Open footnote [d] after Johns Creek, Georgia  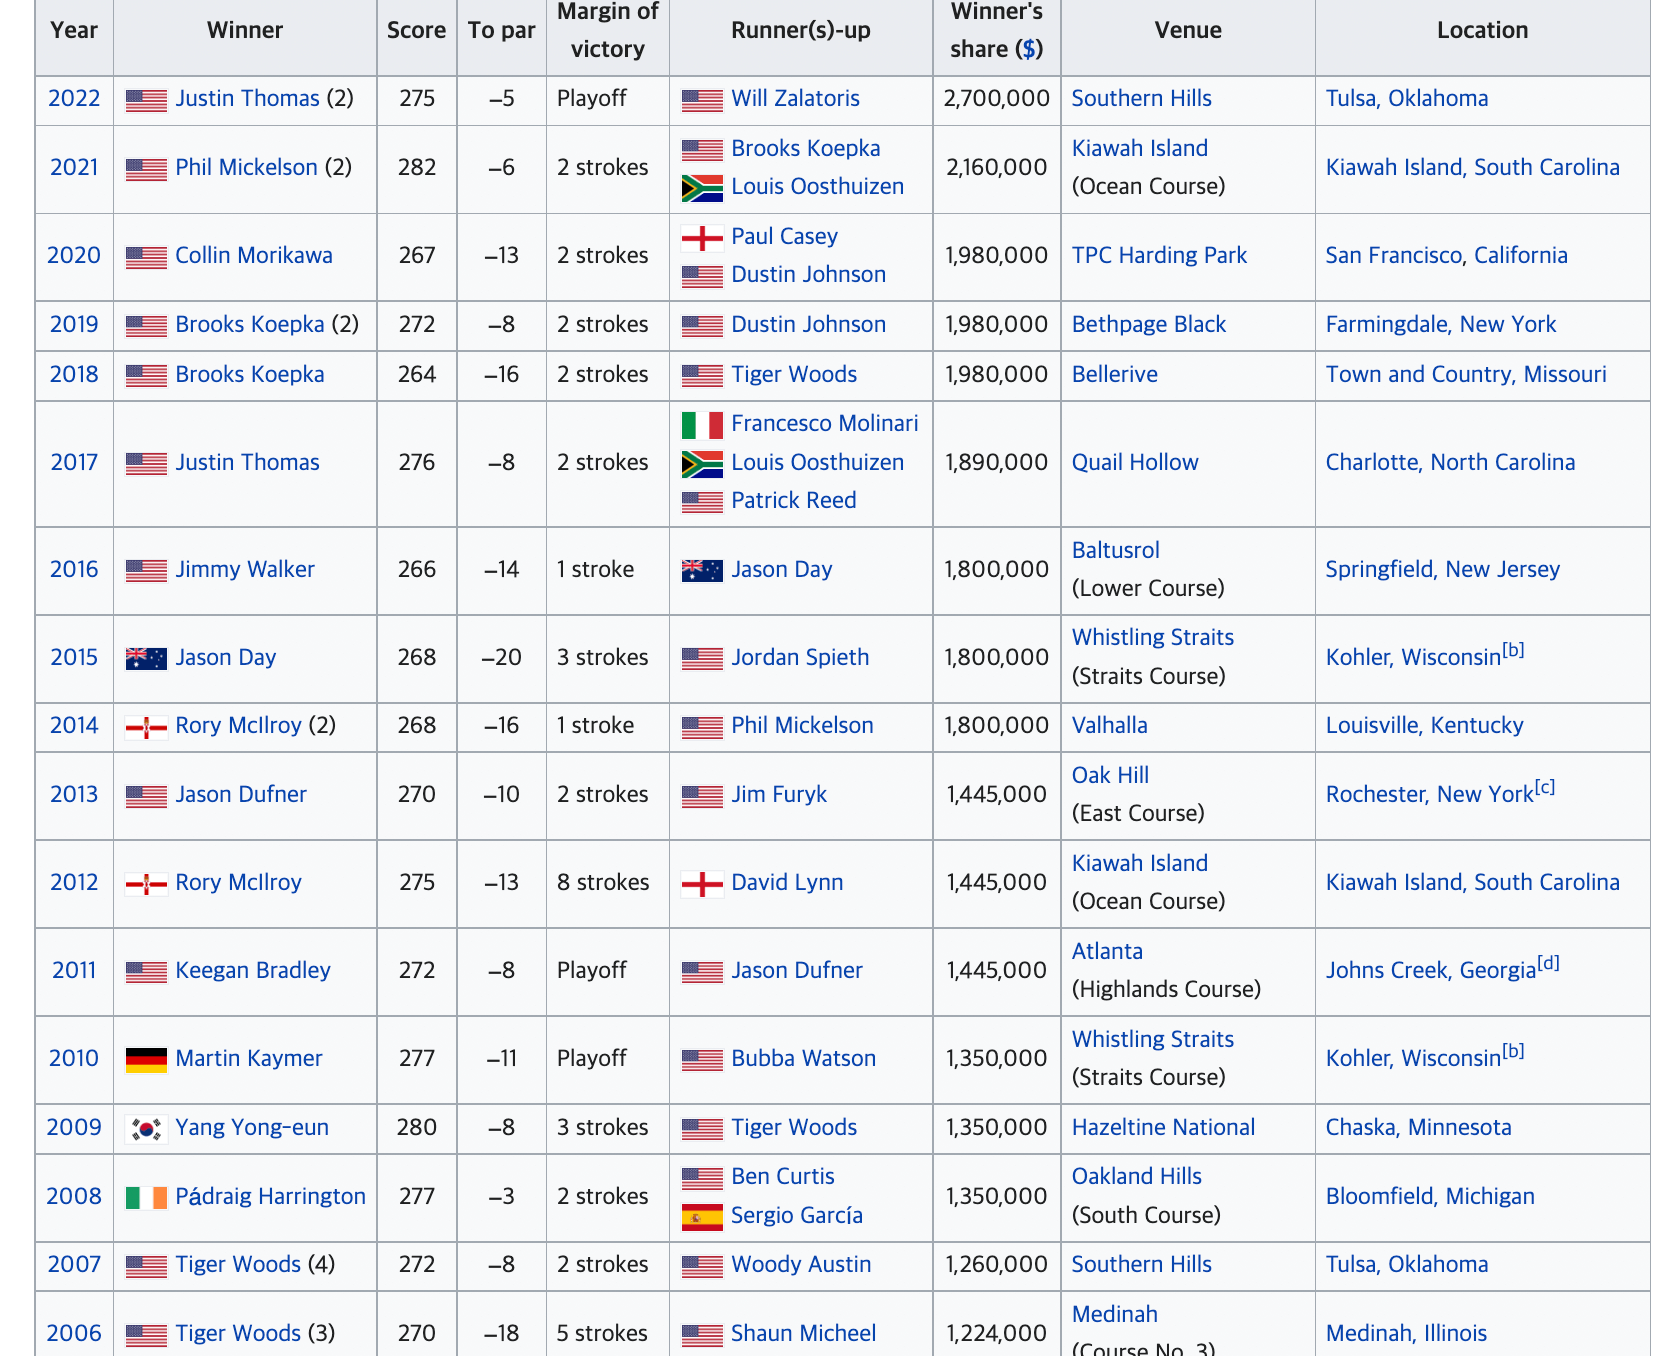(1548, 963)
